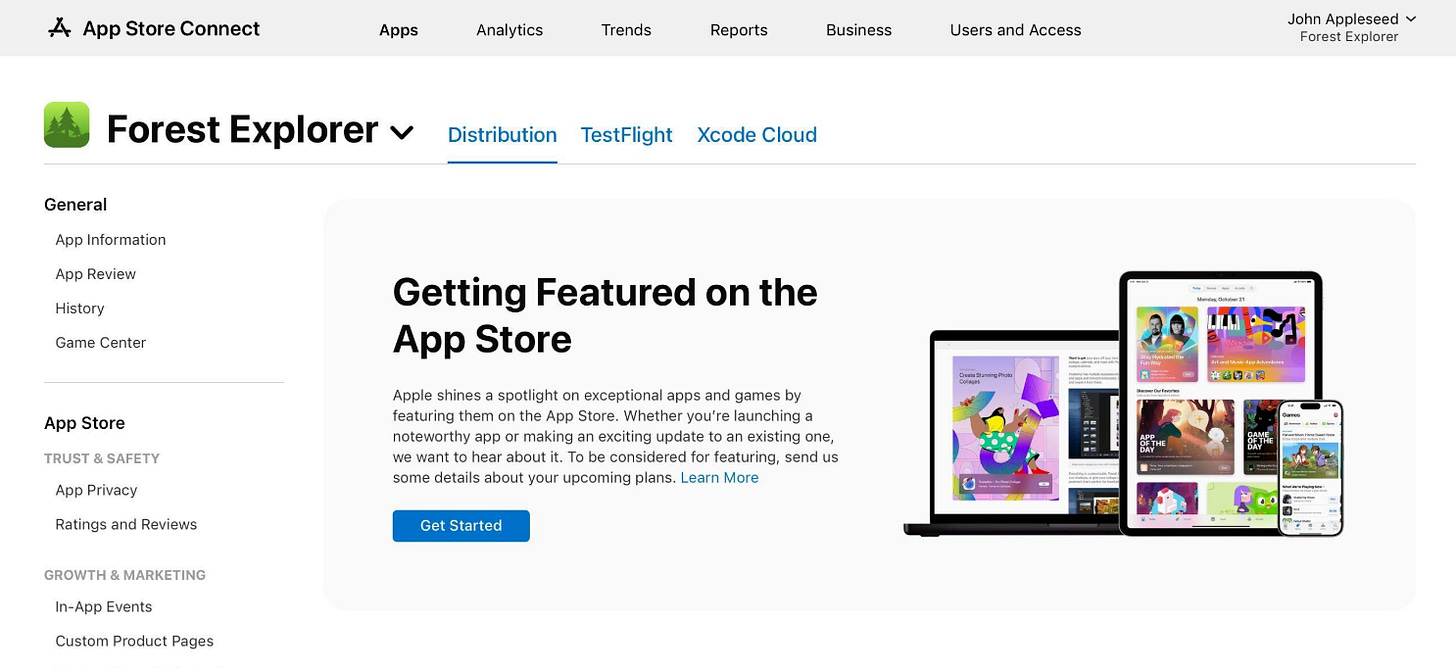Open App Information in the sidebar

pos(111,240)
